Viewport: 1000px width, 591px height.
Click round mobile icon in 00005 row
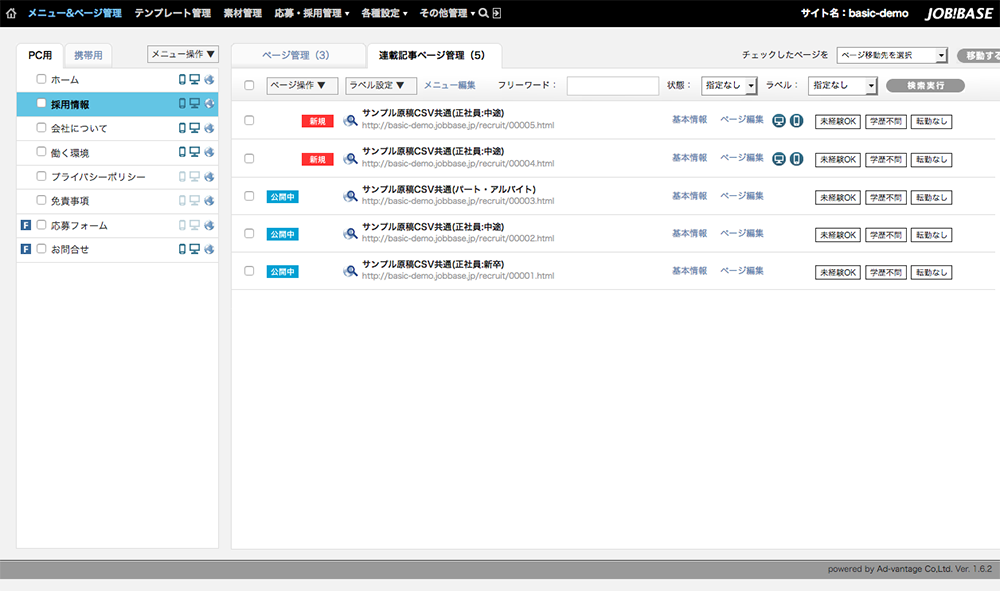pyautogui.click(x=797, y=120)
